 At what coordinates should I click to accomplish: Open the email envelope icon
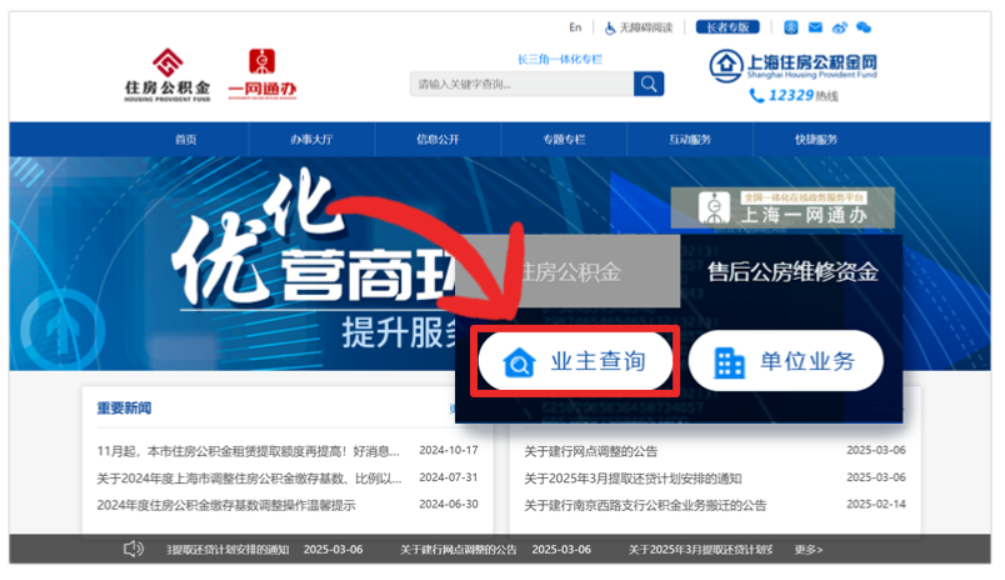point(815,28)
